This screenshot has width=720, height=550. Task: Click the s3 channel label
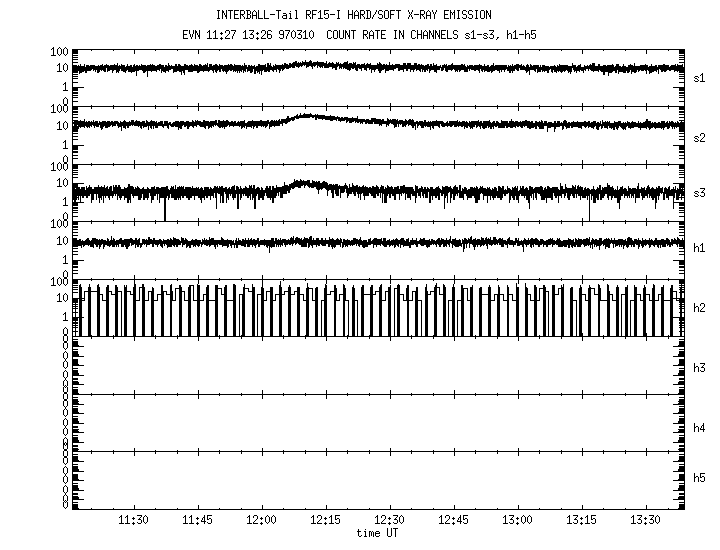point(699,193)
